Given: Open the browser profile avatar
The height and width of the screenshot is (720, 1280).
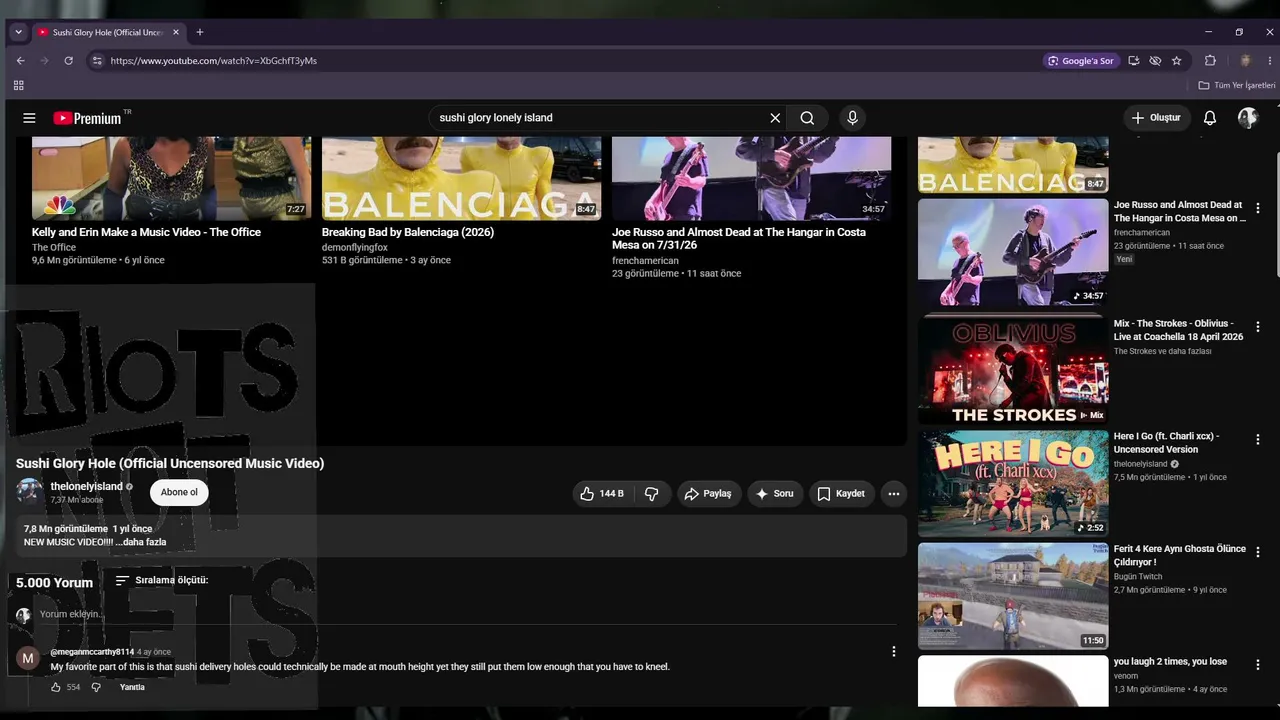Looking at the screenshot, I should tap(1245, 61).
